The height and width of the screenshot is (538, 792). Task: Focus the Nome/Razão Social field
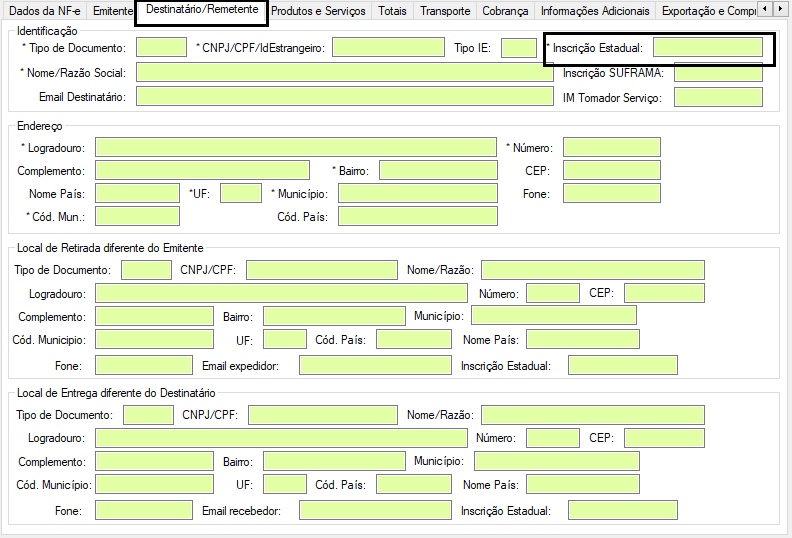pyautogui.click(x=344, y=72)
